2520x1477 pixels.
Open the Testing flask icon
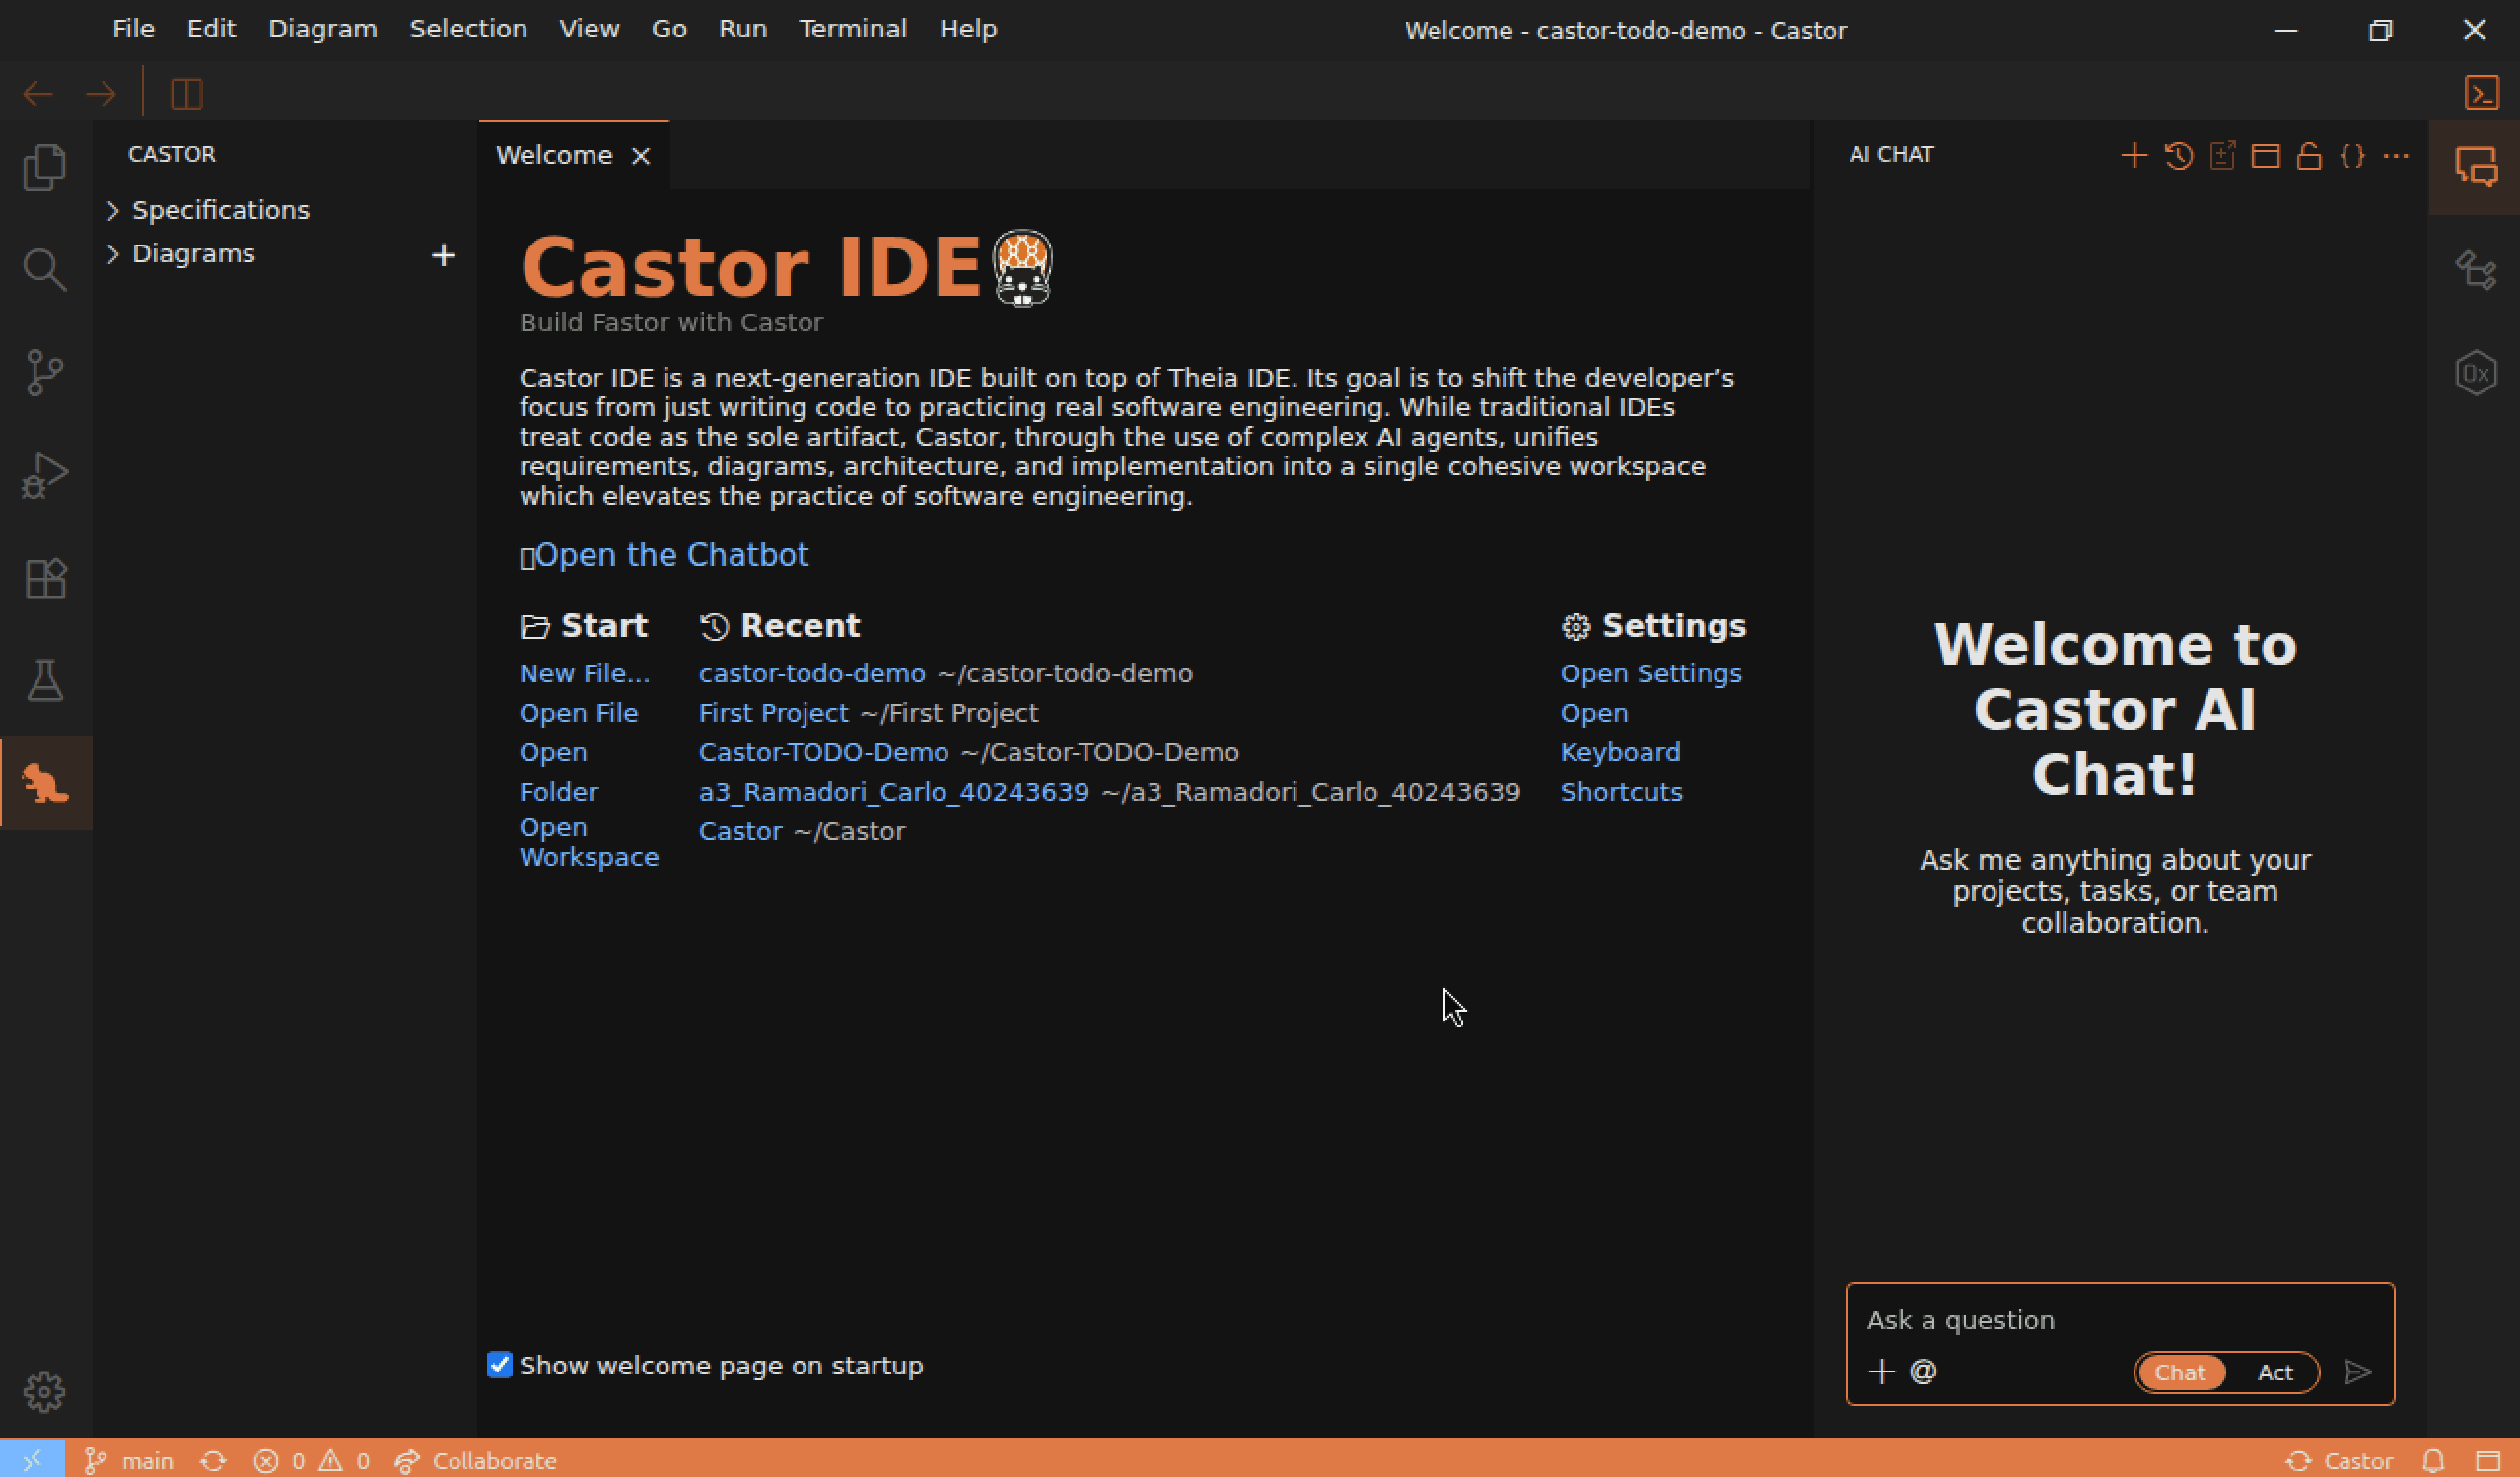point(45,680)
